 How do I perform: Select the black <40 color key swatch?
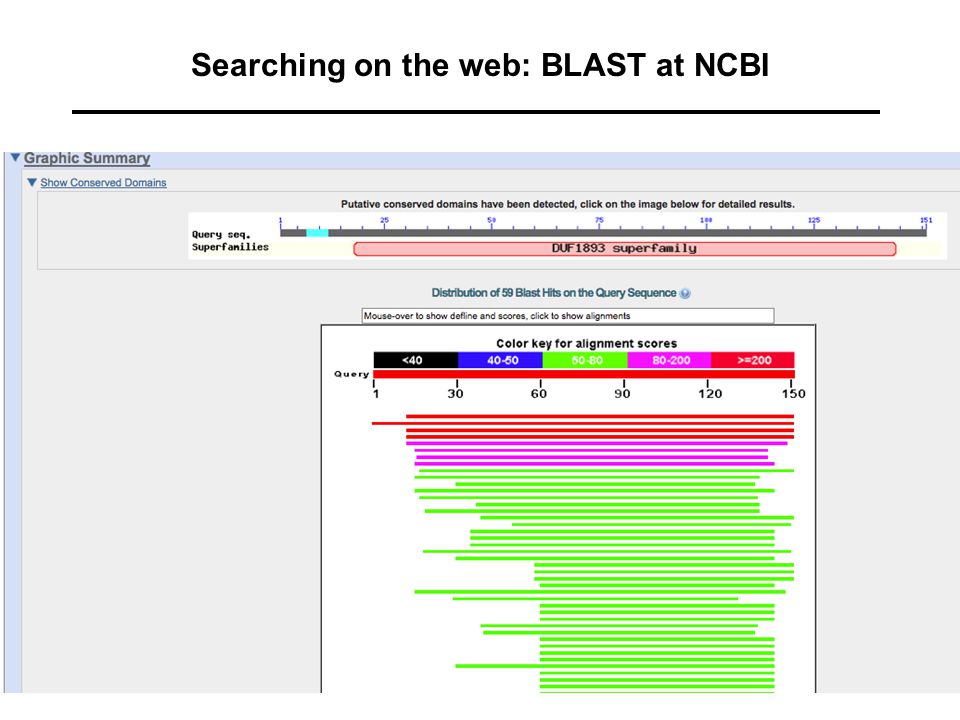(416, 360)
